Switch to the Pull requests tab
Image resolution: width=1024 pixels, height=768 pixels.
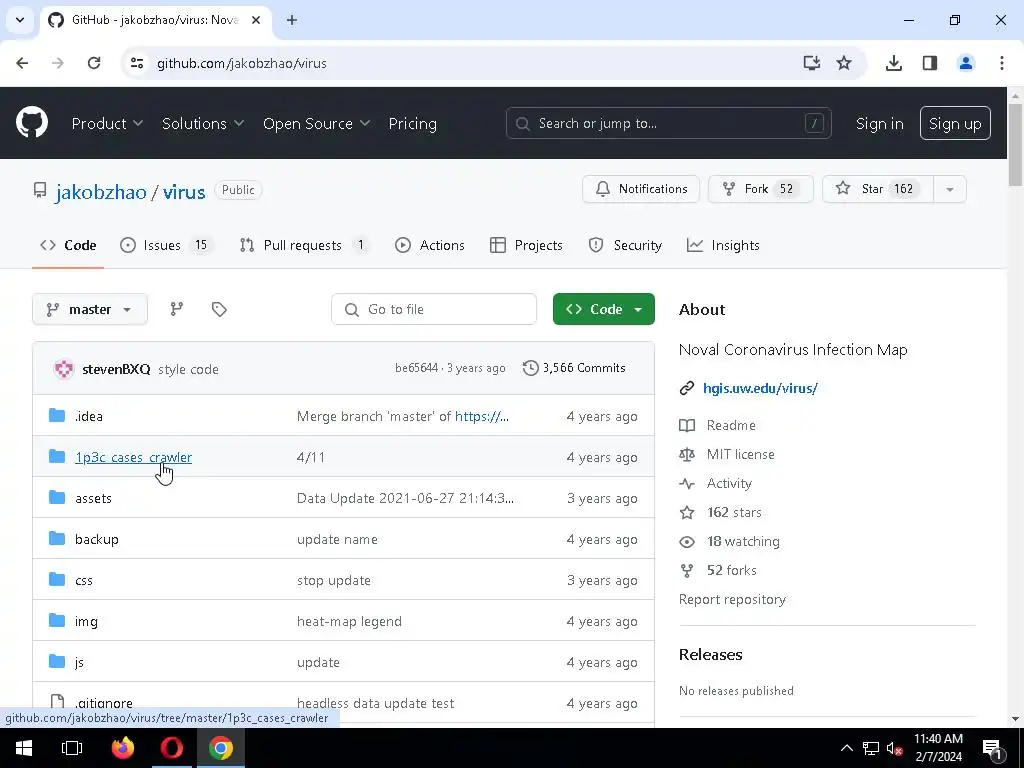click(x=304, y=246)
